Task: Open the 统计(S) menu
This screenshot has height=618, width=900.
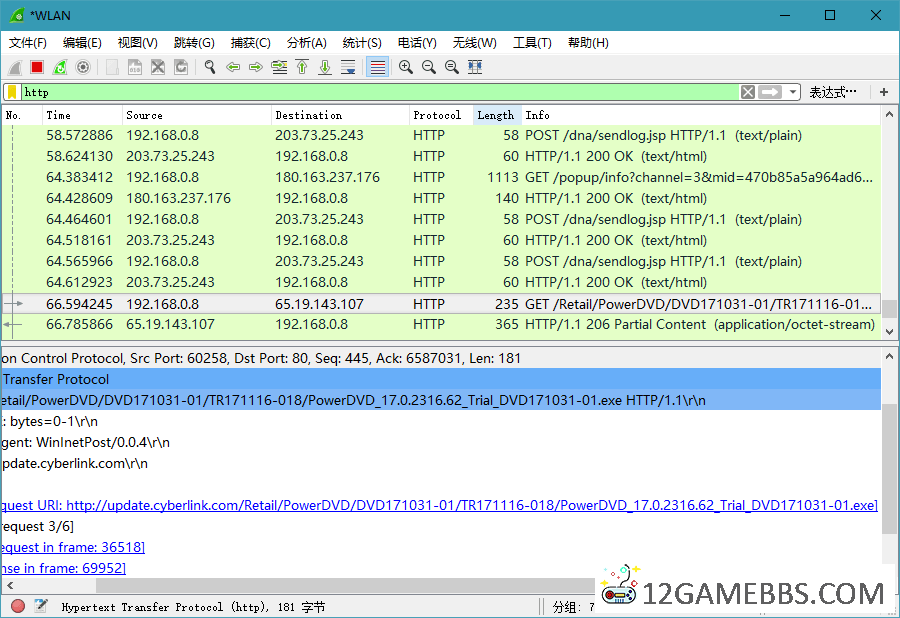Action: 362,43
